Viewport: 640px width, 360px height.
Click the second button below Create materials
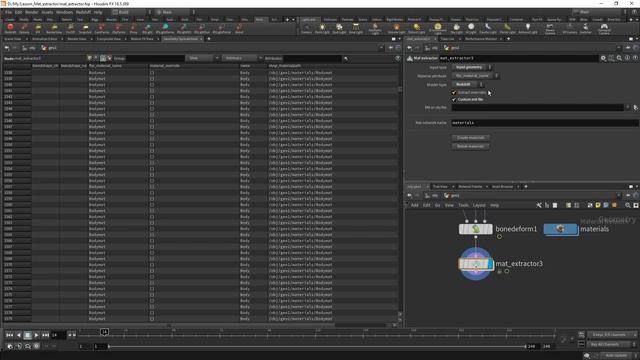pyautogui.click(x=471, y=147)
